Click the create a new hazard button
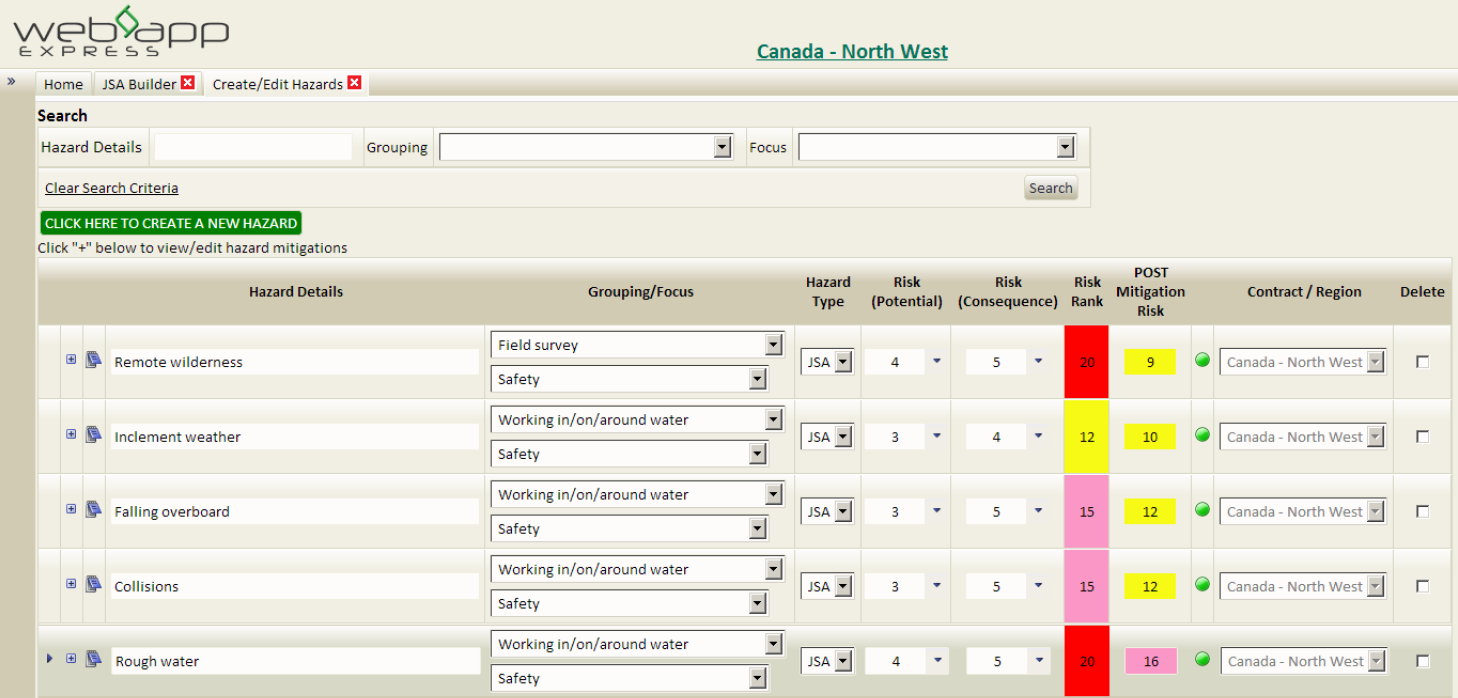This screenshot has width=1458, height=698. (x=171, y=223)
